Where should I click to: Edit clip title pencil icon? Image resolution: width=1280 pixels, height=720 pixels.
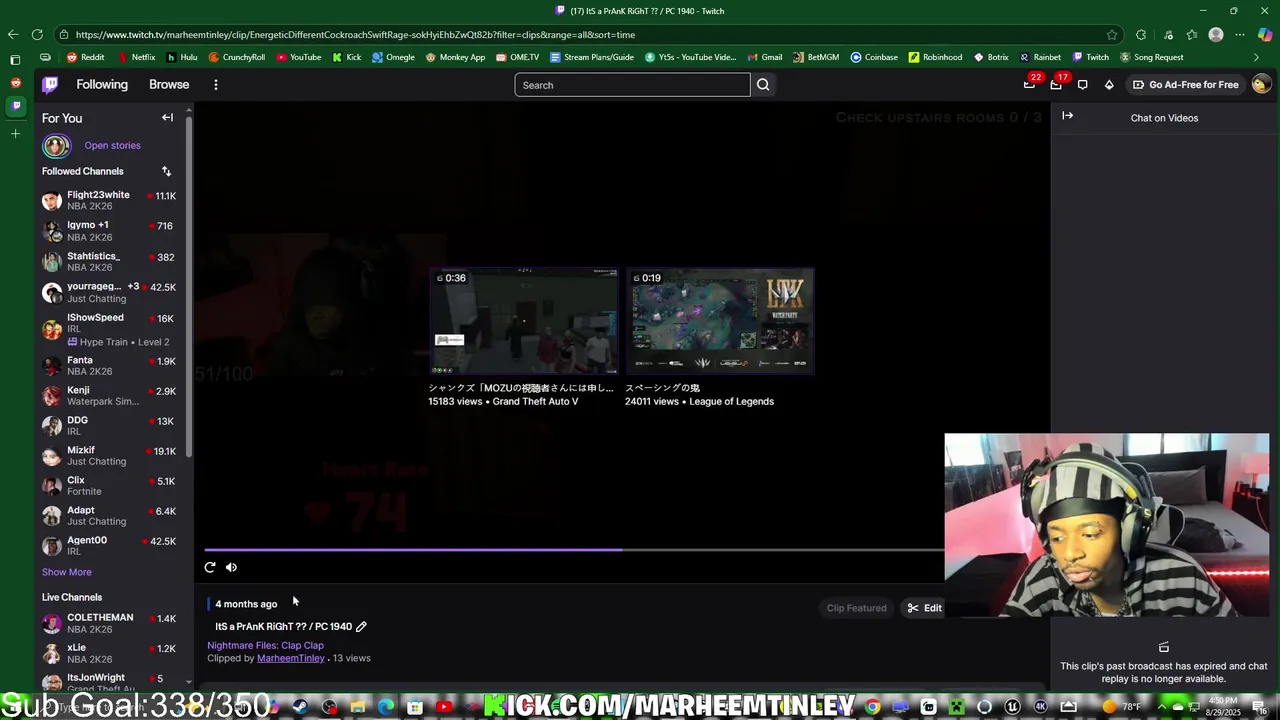tap(361, 627)
